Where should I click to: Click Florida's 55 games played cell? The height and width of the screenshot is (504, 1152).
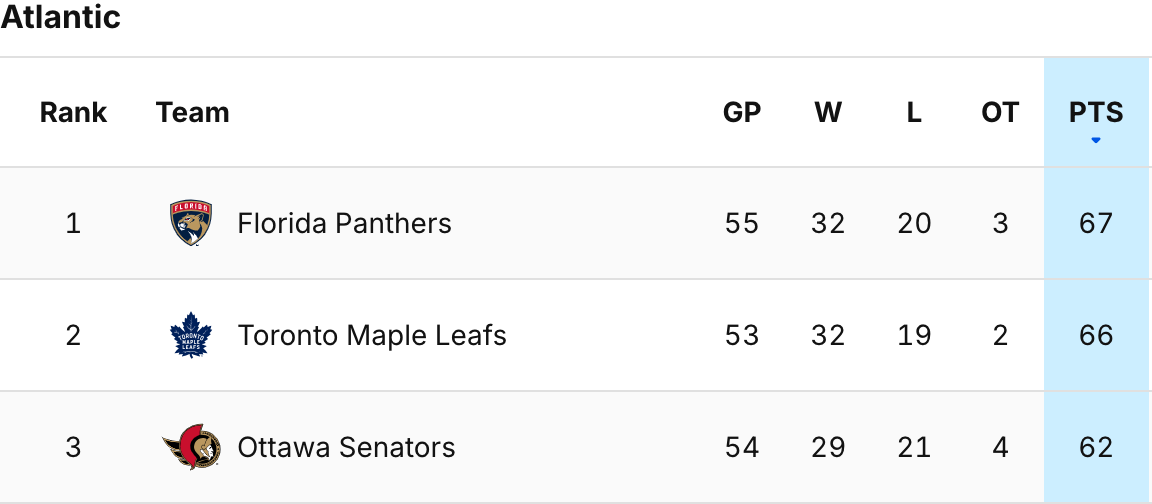point(742,223)
